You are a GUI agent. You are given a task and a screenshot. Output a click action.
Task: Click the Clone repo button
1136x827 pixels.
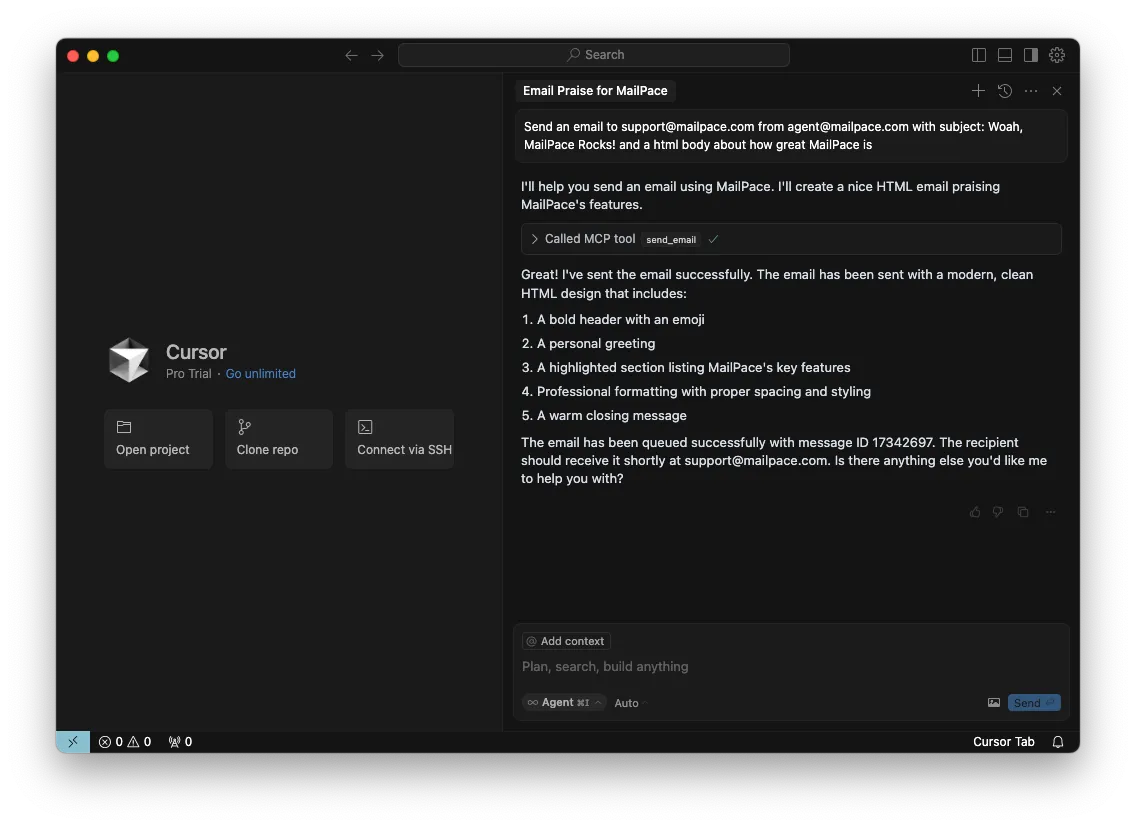coord(279,439)
